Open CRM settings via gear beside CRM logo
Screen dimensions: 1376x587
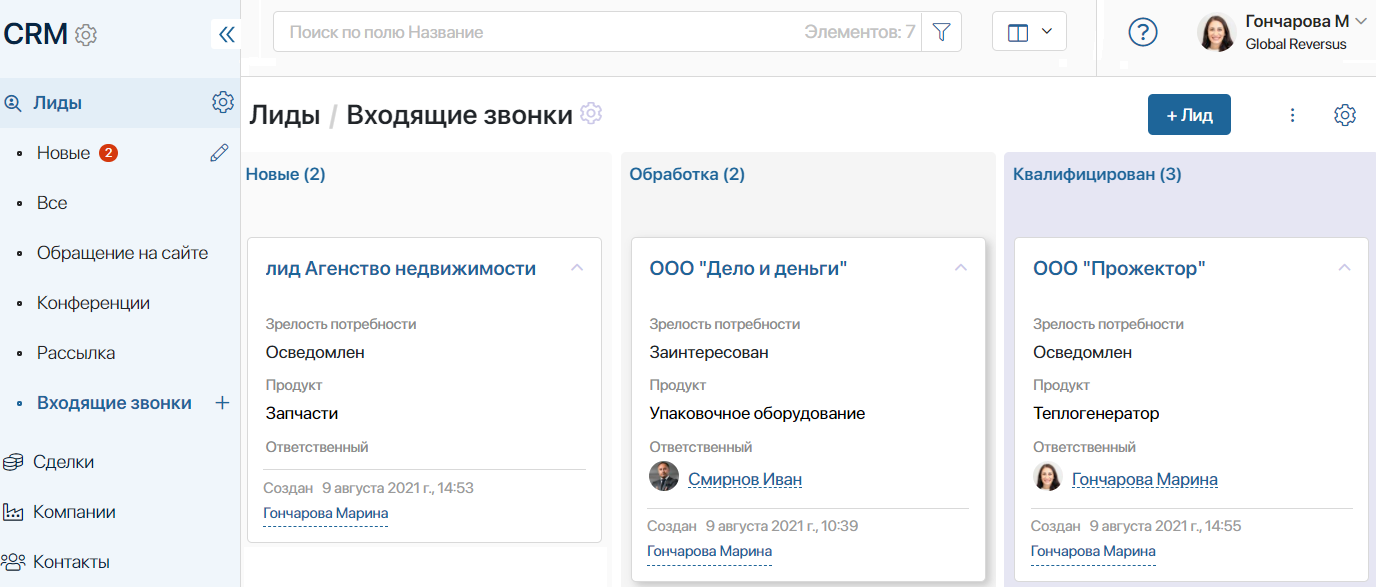point(87,33)
